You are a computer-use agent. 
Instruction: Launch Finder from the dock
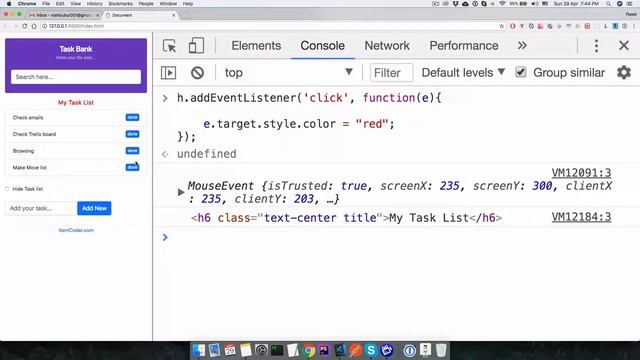click(199, 350)
